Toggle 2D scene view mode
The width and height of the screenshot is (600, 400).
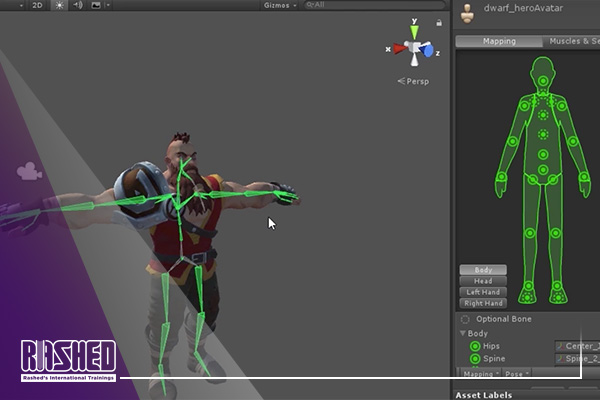37,5
